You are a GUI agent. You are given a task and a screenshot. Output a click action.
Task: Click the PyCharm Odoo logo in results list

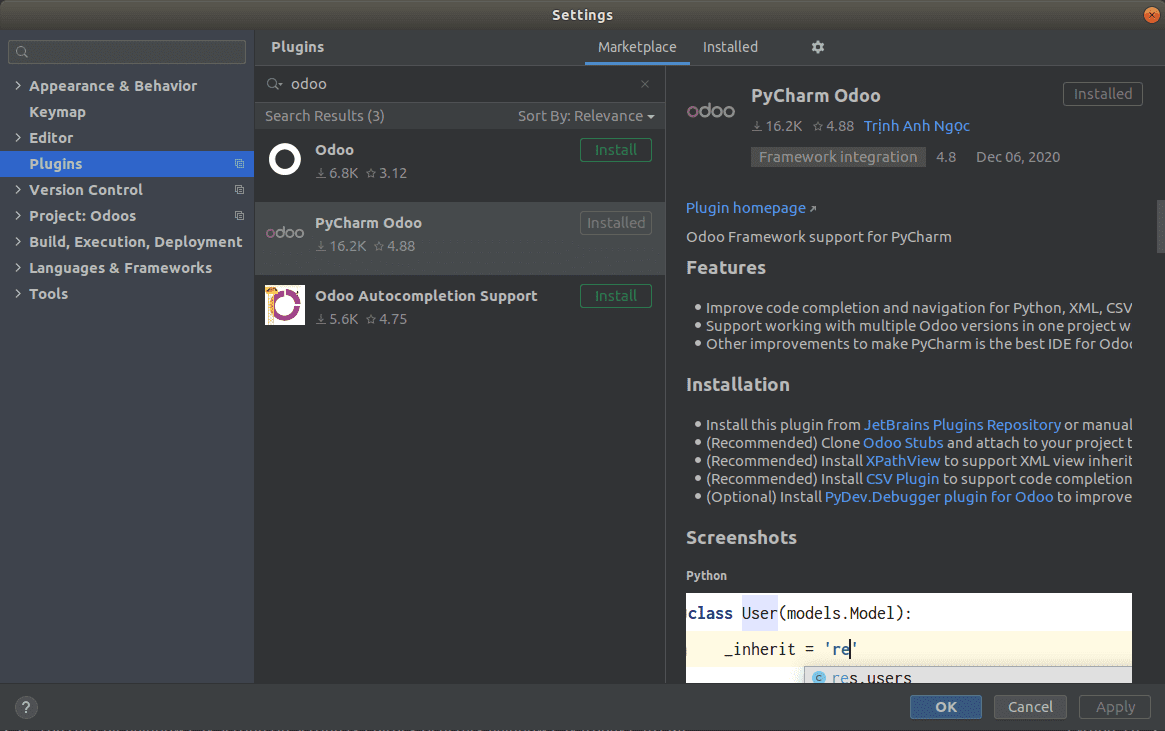pyautogui.click(x=285, y=233)
